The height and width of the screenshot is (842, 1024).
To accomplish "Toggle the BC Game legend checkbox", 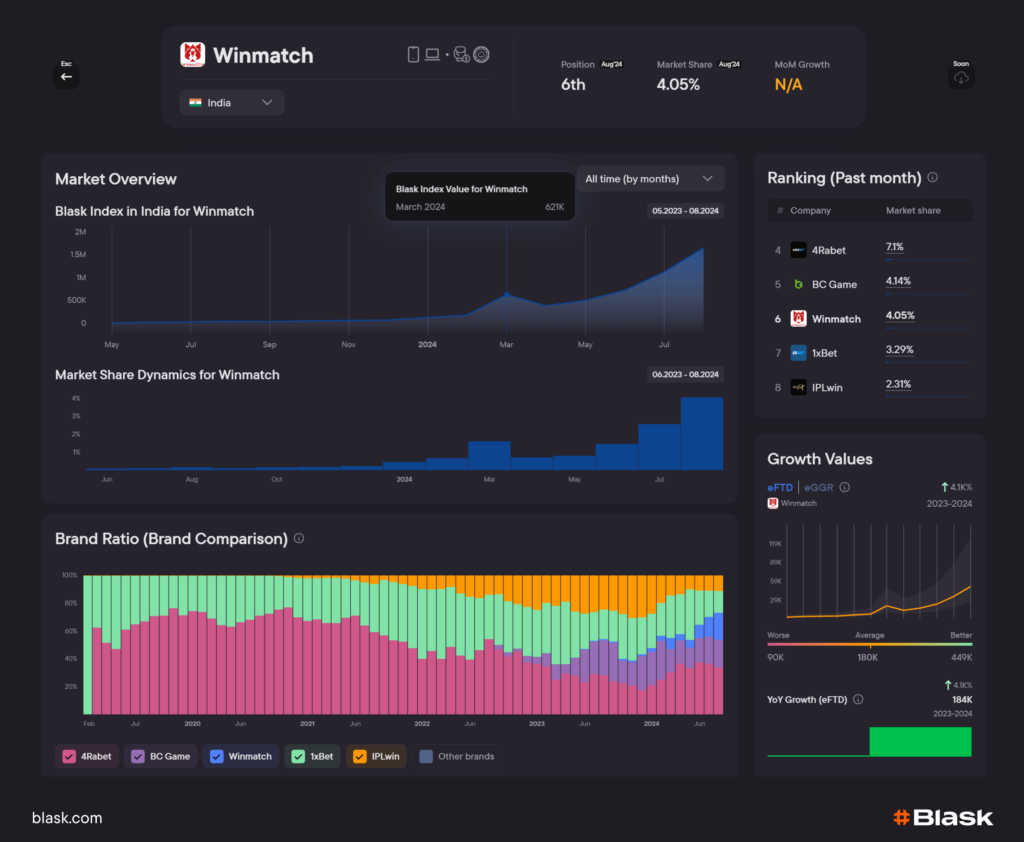I will [x=138, y=756].
